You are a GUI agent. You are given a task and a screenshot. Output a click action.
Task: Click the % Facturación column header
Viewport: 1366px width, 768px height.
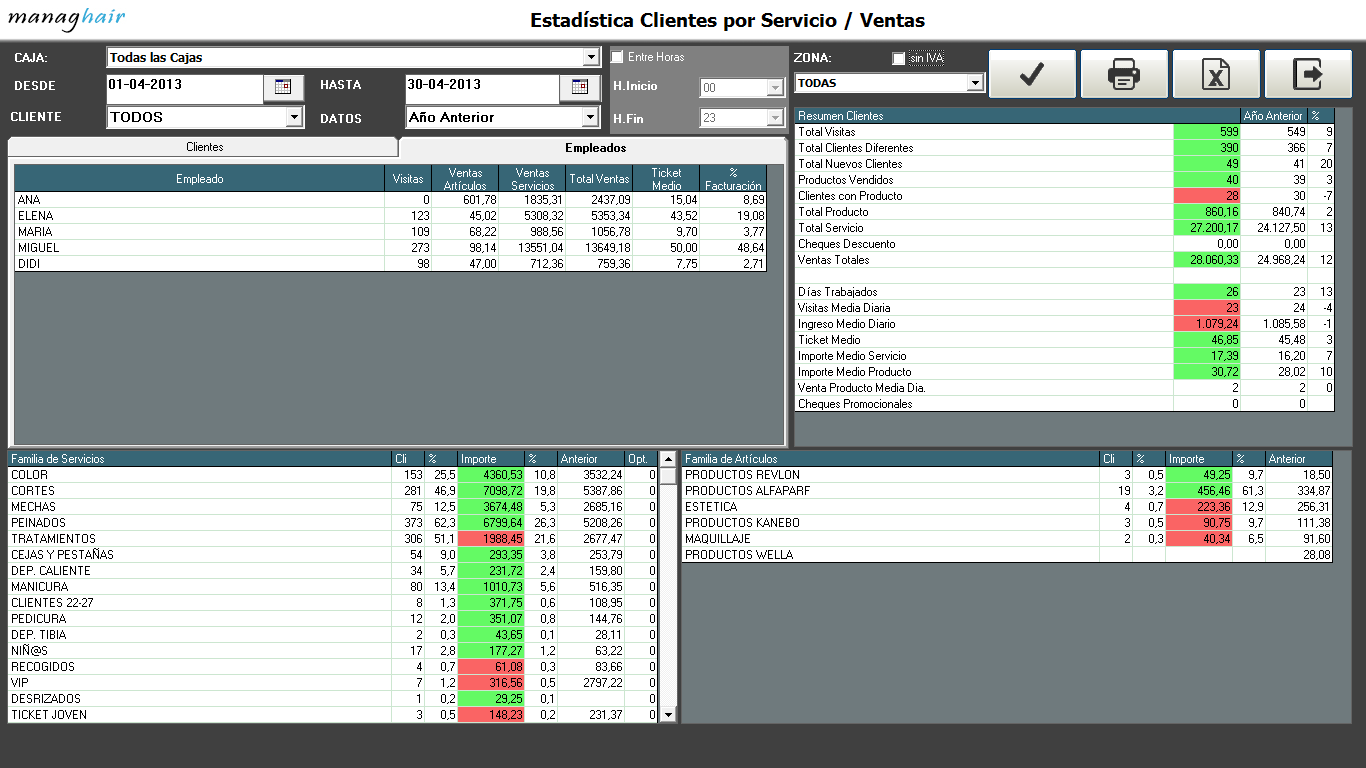(733, 179)
